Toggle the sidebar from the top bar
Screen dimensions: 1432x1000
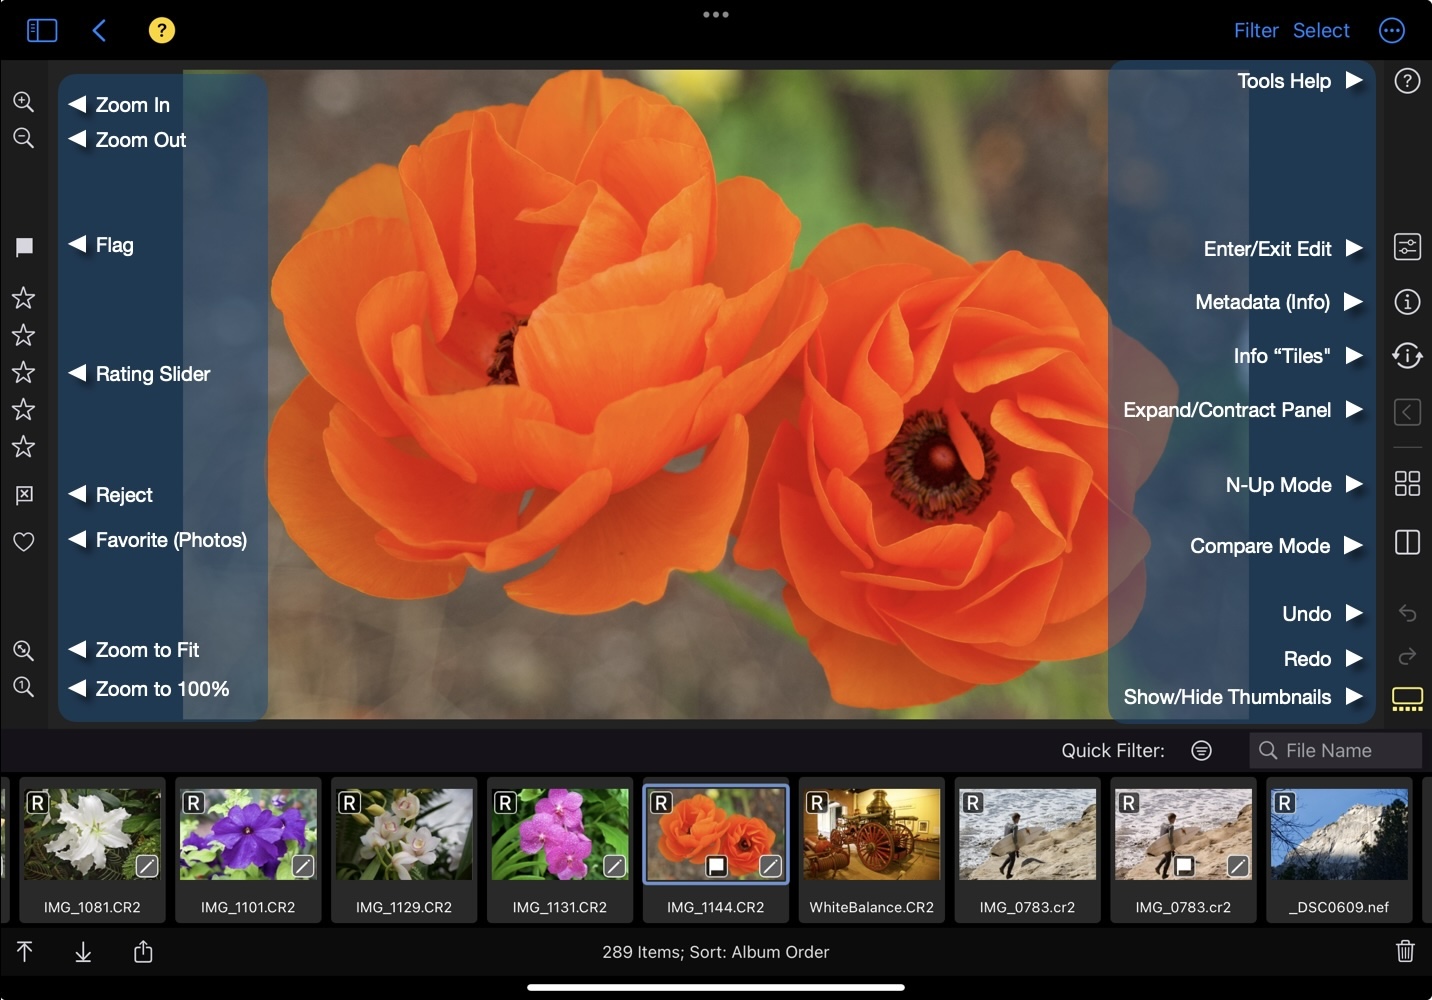point(42,31)
